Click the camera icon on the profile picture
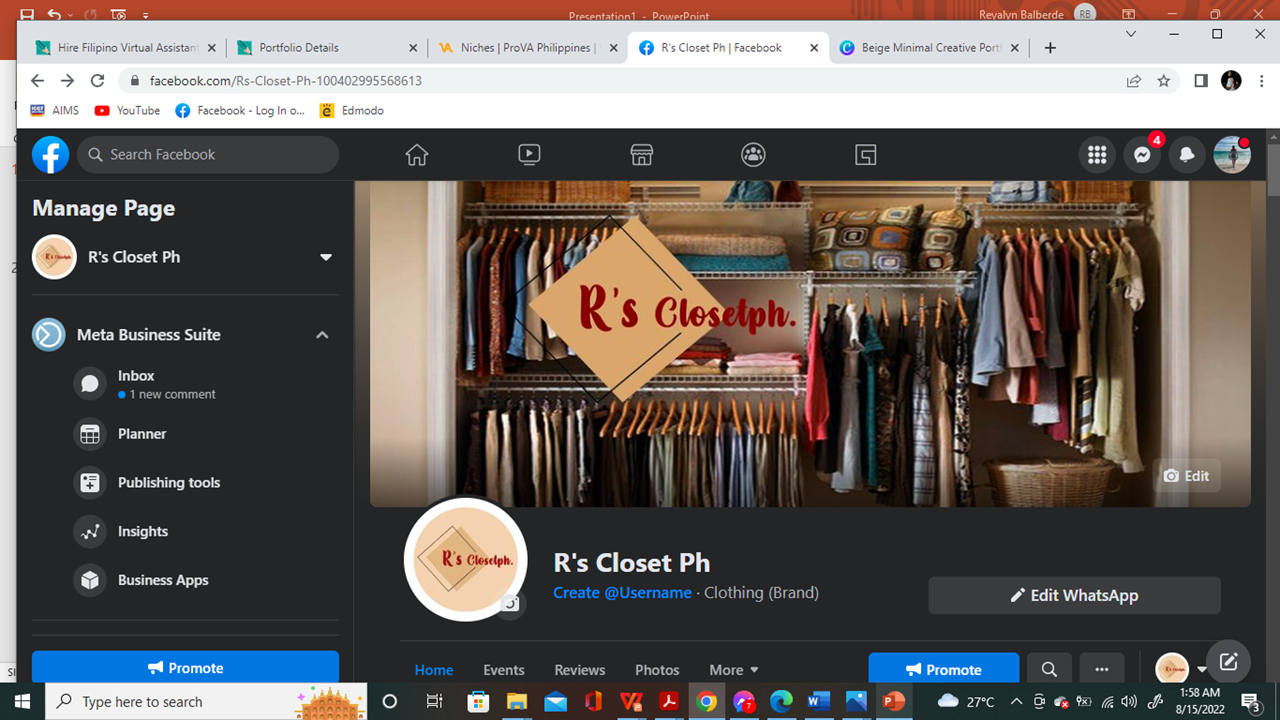This screenshot has width=1280, height=720. click(511, 603)
